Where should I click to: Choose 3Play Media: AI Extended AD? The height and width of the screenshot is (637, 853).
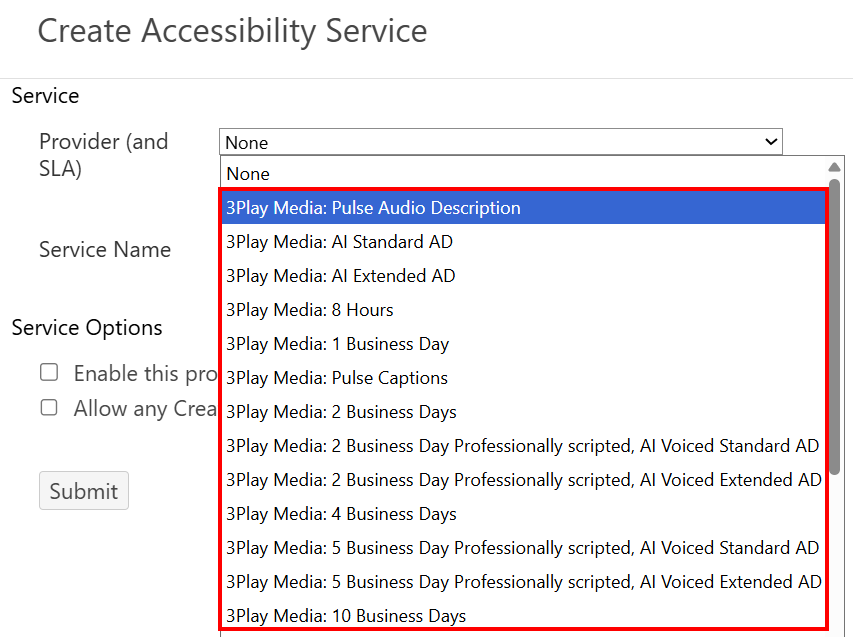[x=523, y=275]
